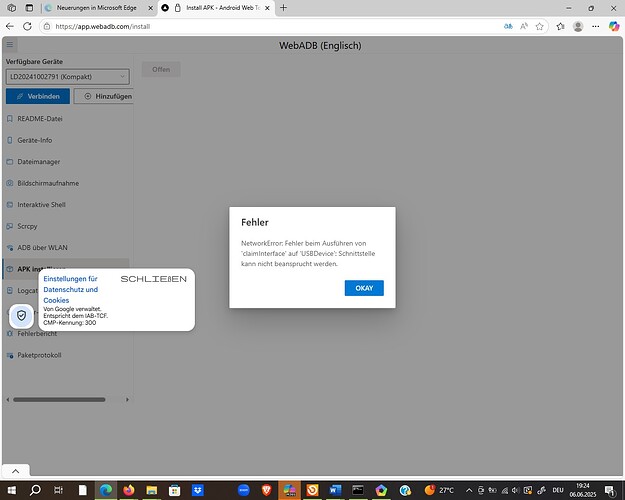Screen dimensions: 625x500
Task: Open Interaktive Shell in the sidebar
Action: click(x=41, y=205)
